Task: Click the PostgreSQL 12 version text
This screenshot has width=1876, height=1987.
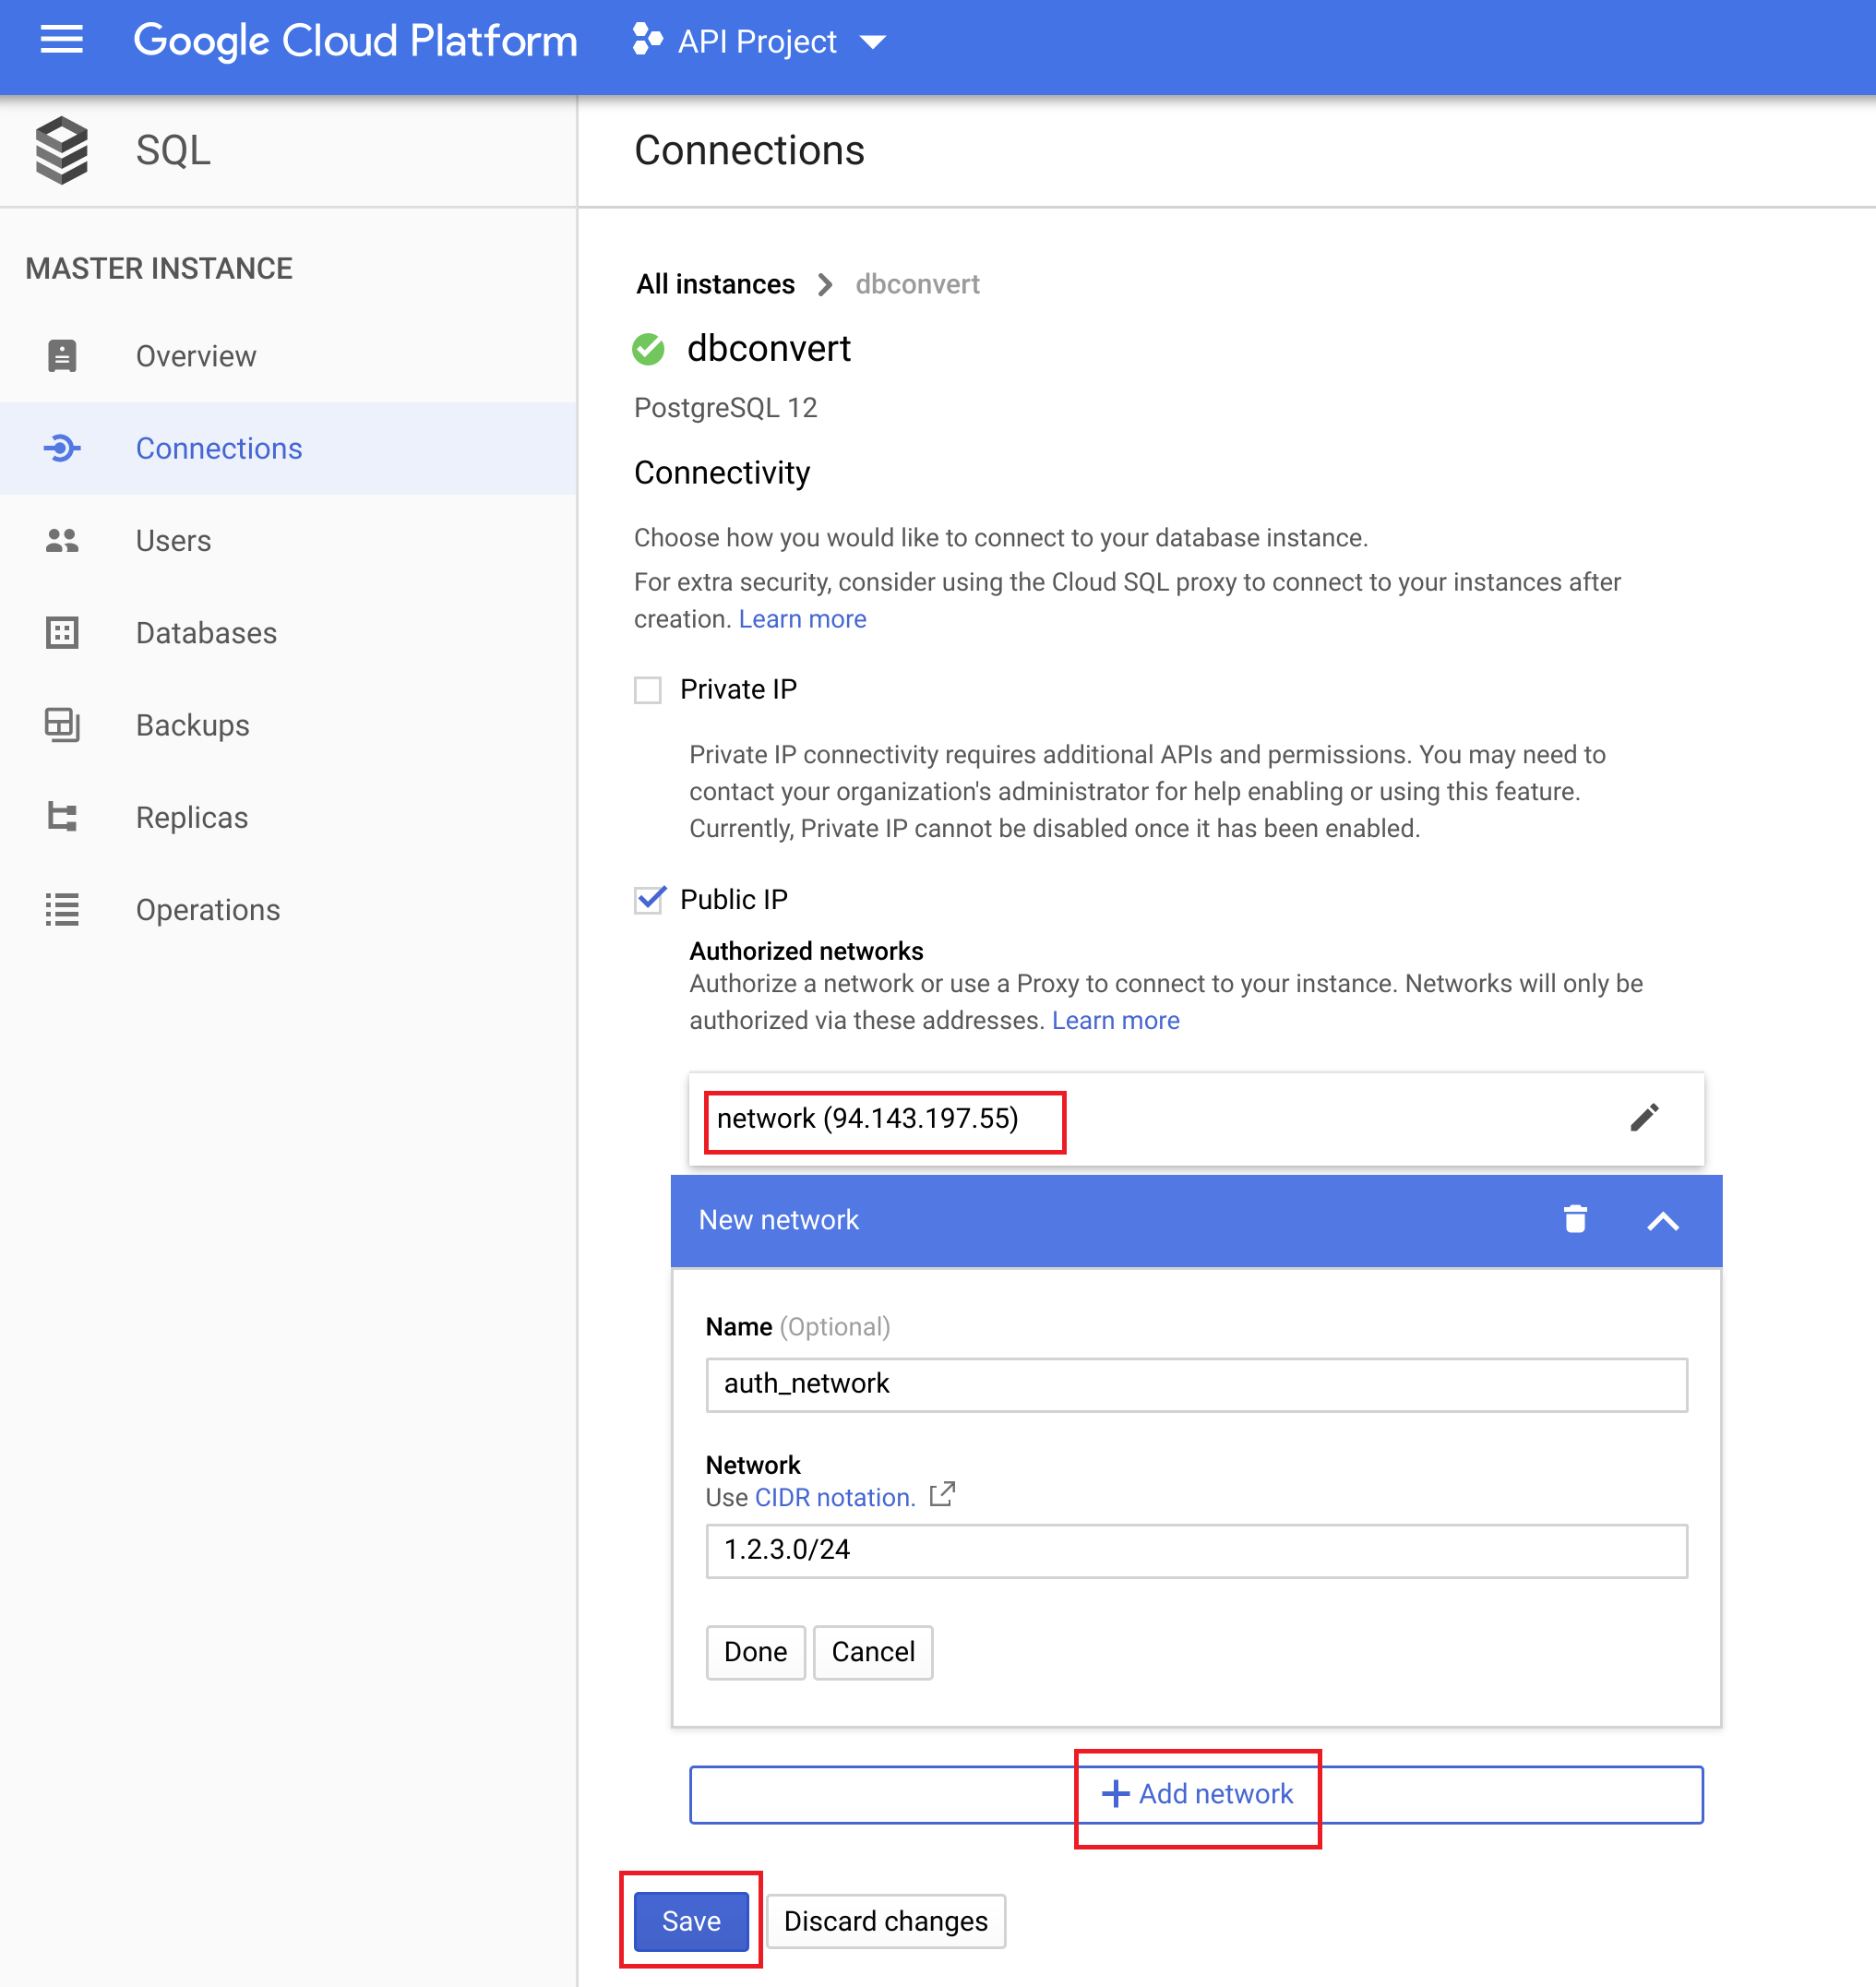Action: pyautogui.click(x=725, y=408)
